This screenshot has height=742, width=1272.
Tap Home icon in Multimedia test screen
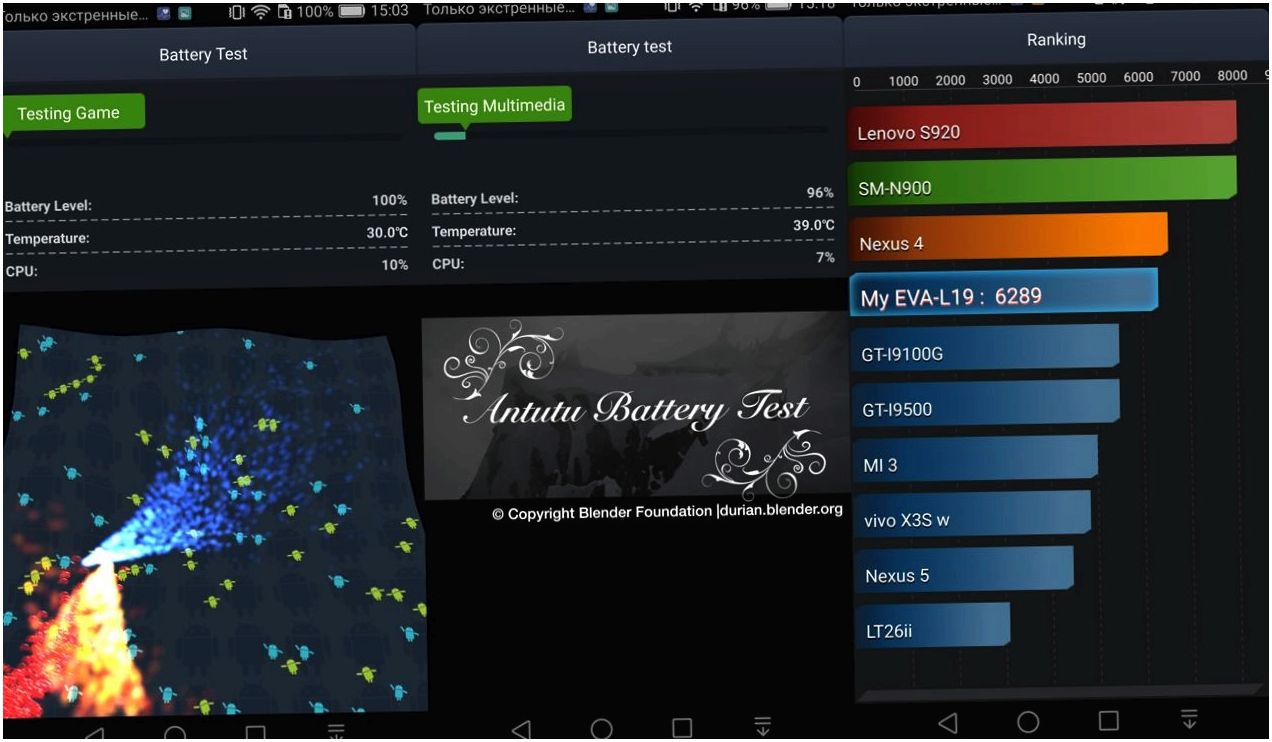[x=602, y=729]
